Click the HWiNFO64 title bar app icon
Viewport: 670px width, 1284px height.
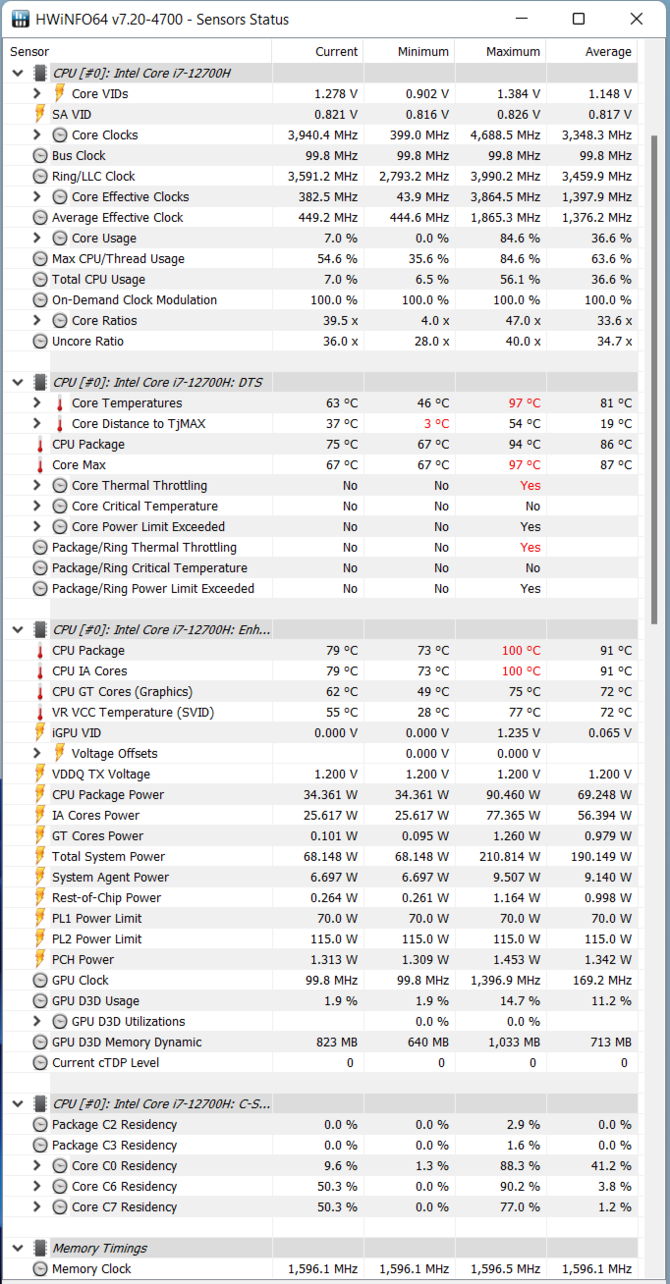tap(21, 19)
